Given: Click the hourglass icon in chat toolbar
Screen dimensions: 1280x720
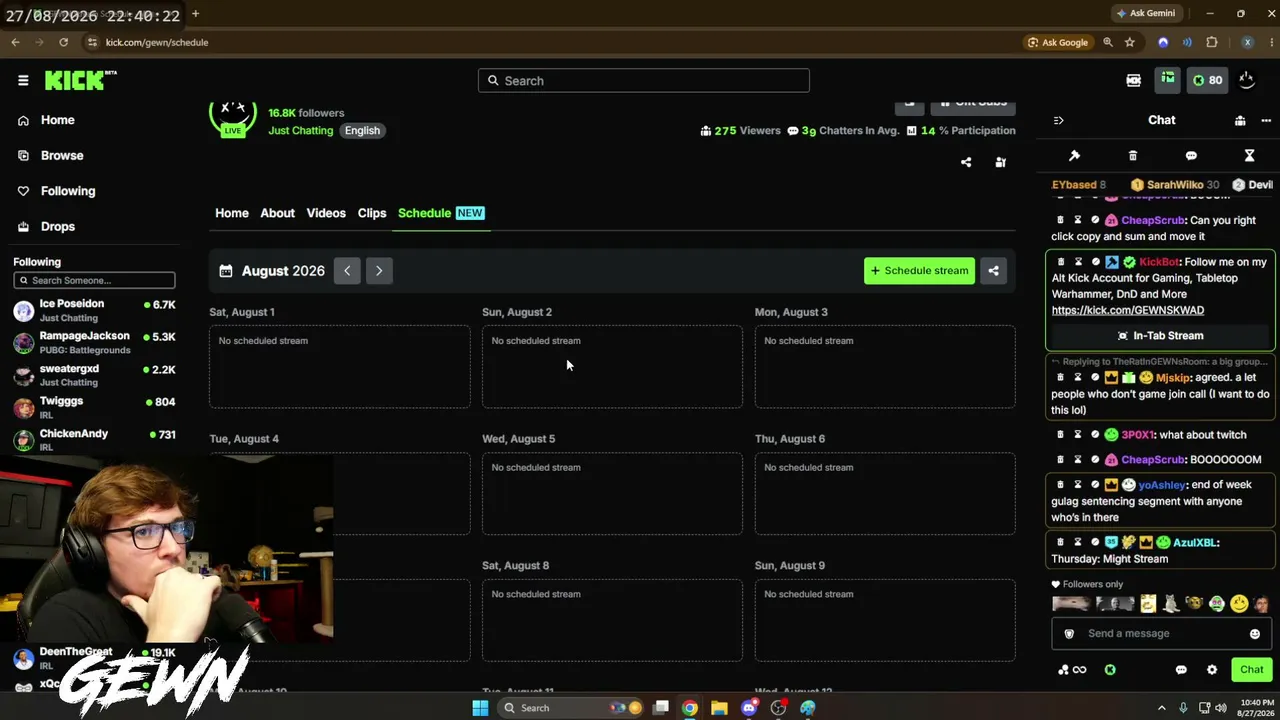Looking at the screenshot, I should click(1249, 156).
